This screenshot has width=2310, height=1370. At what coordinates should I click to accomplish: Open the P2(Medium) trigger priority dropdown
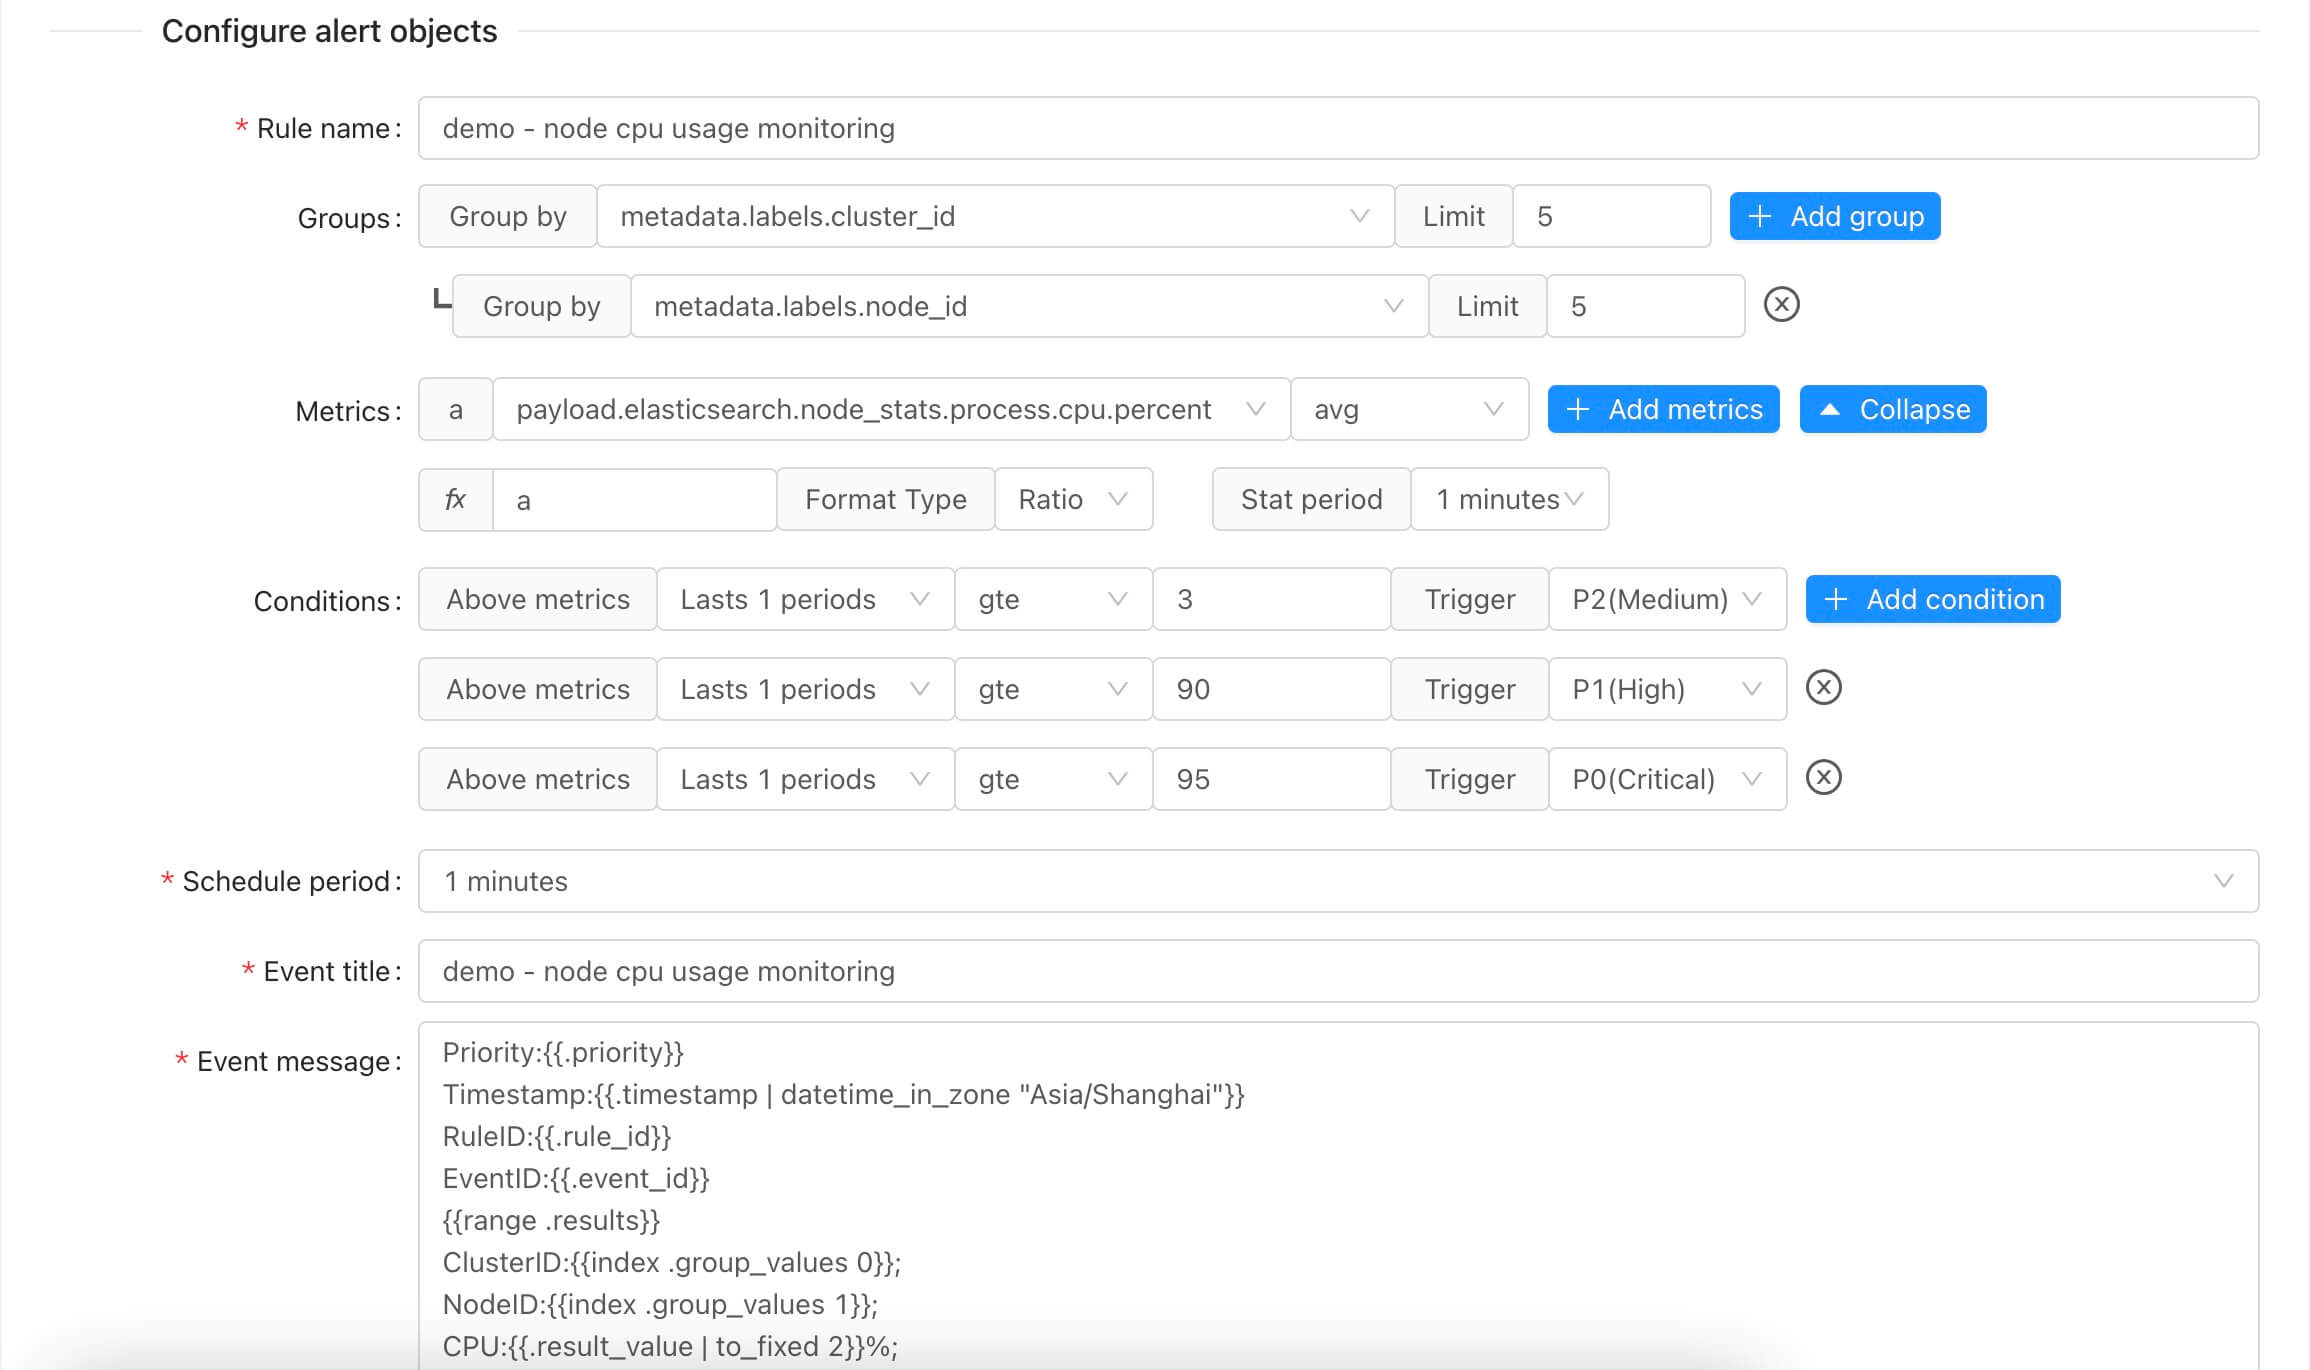tap(1666, 599)
